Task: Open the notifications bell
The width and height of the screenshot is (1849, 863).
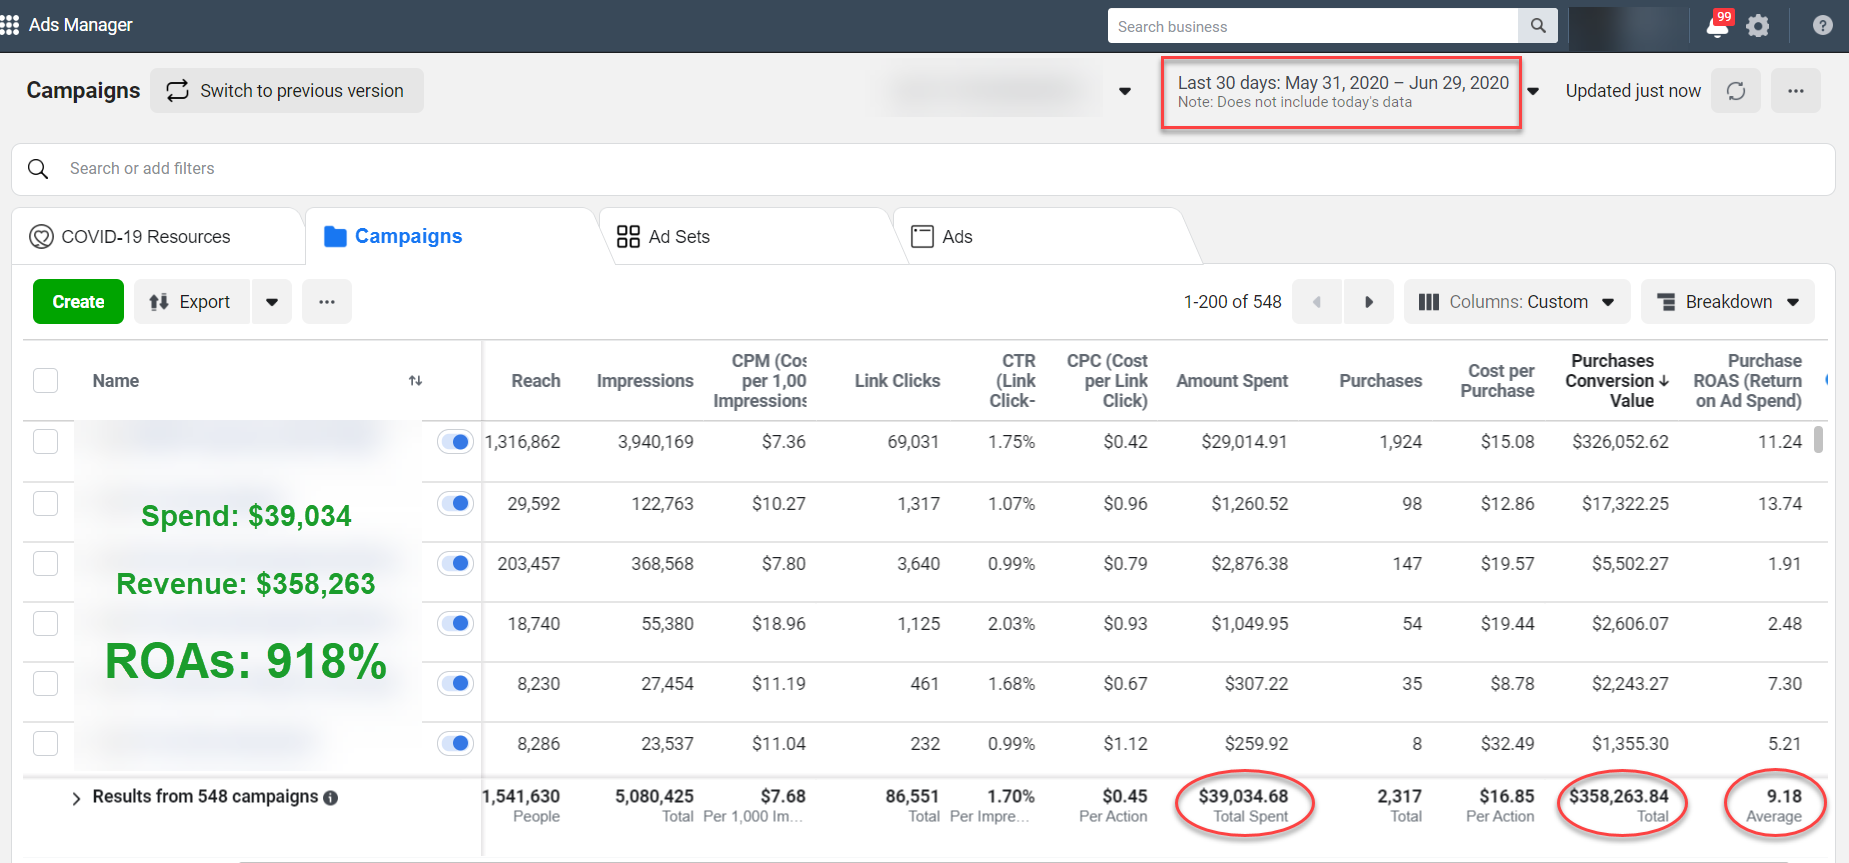Action: point(1717,26)
